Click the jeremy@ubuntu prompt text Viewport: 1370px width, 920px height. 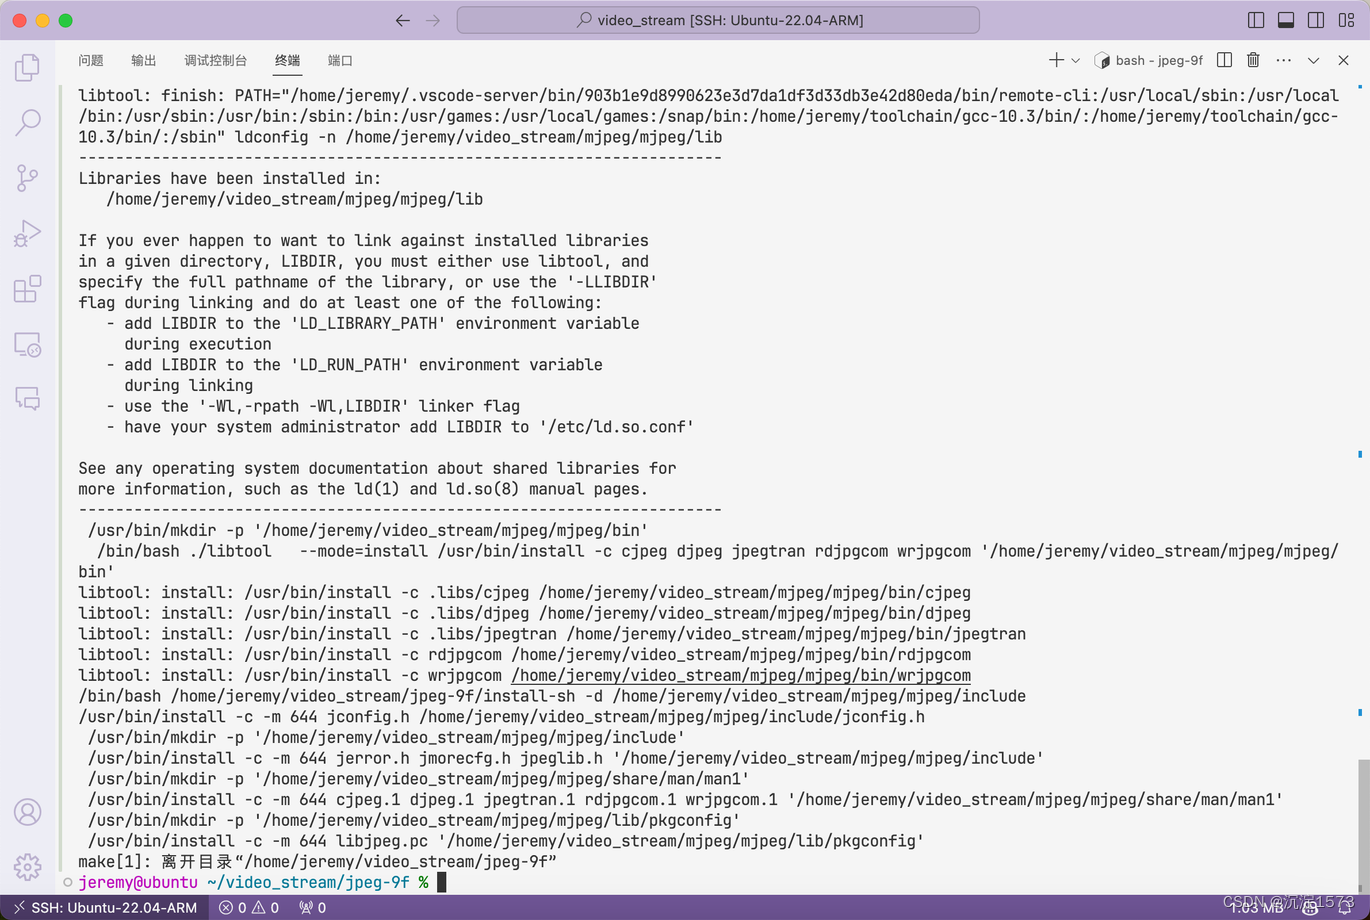pos(138,882)
